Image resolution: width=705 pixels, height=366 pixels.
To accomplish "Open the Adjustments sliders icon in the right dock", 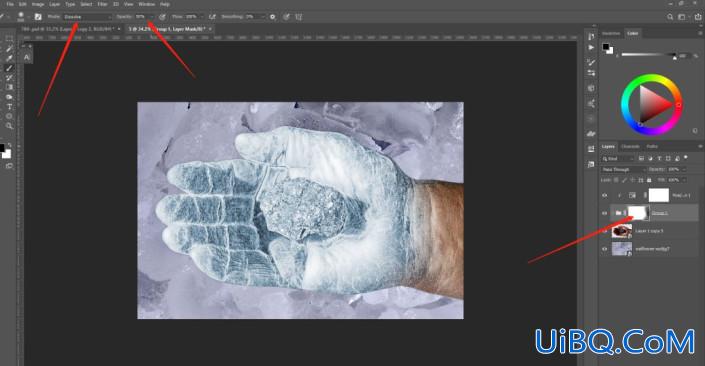I will pyautogui.click(x=591, y=73).
